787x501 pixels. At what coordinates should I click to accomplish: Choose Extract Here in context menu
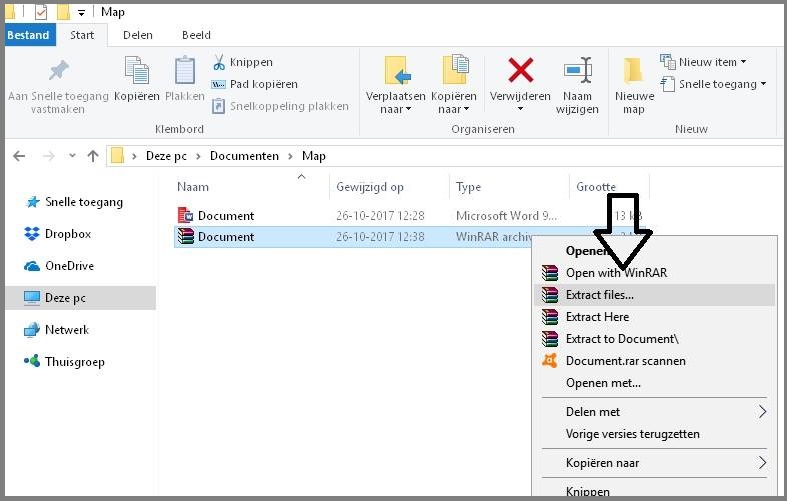655,317
